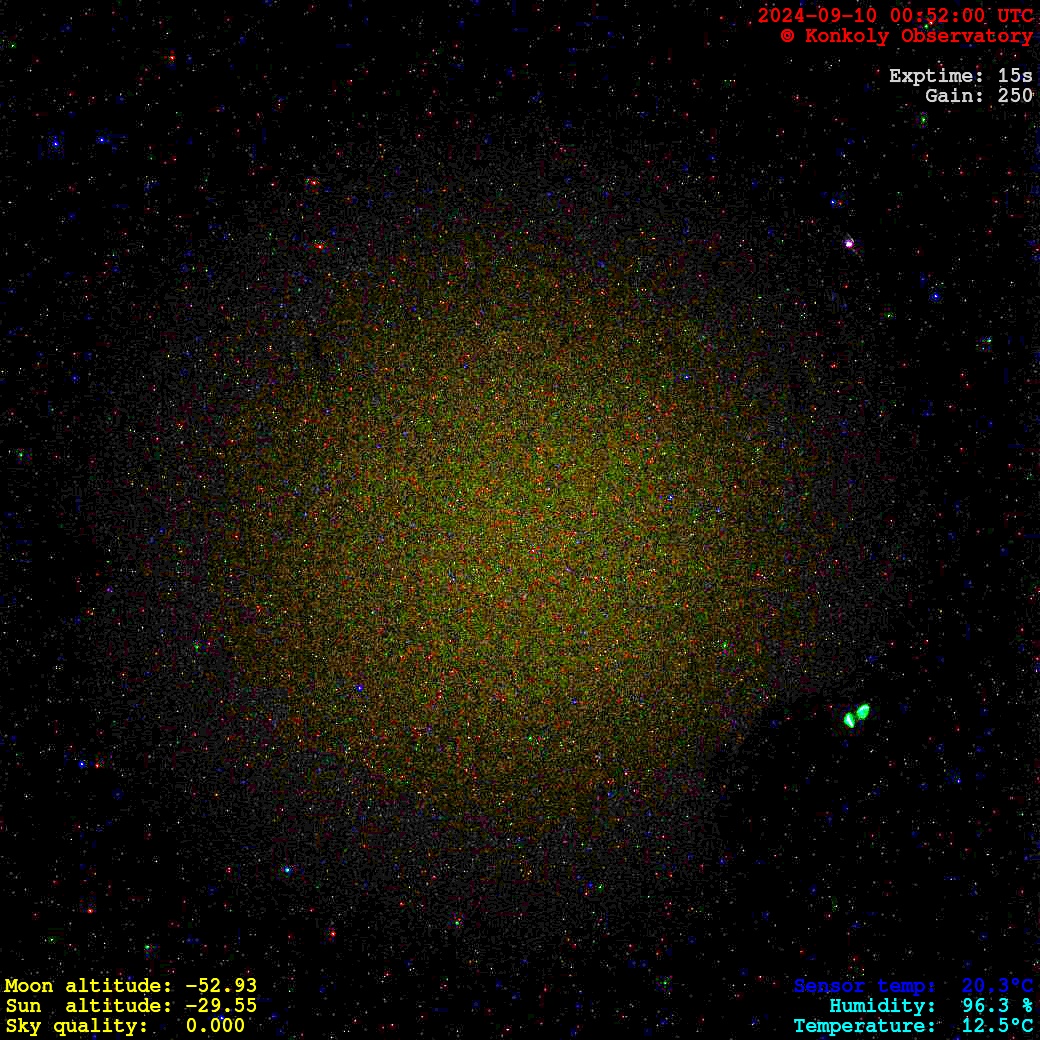1040x1040 pixels.
Task: Click the gain value 250
Action: pyautogui.click(x=1015, y=96)
